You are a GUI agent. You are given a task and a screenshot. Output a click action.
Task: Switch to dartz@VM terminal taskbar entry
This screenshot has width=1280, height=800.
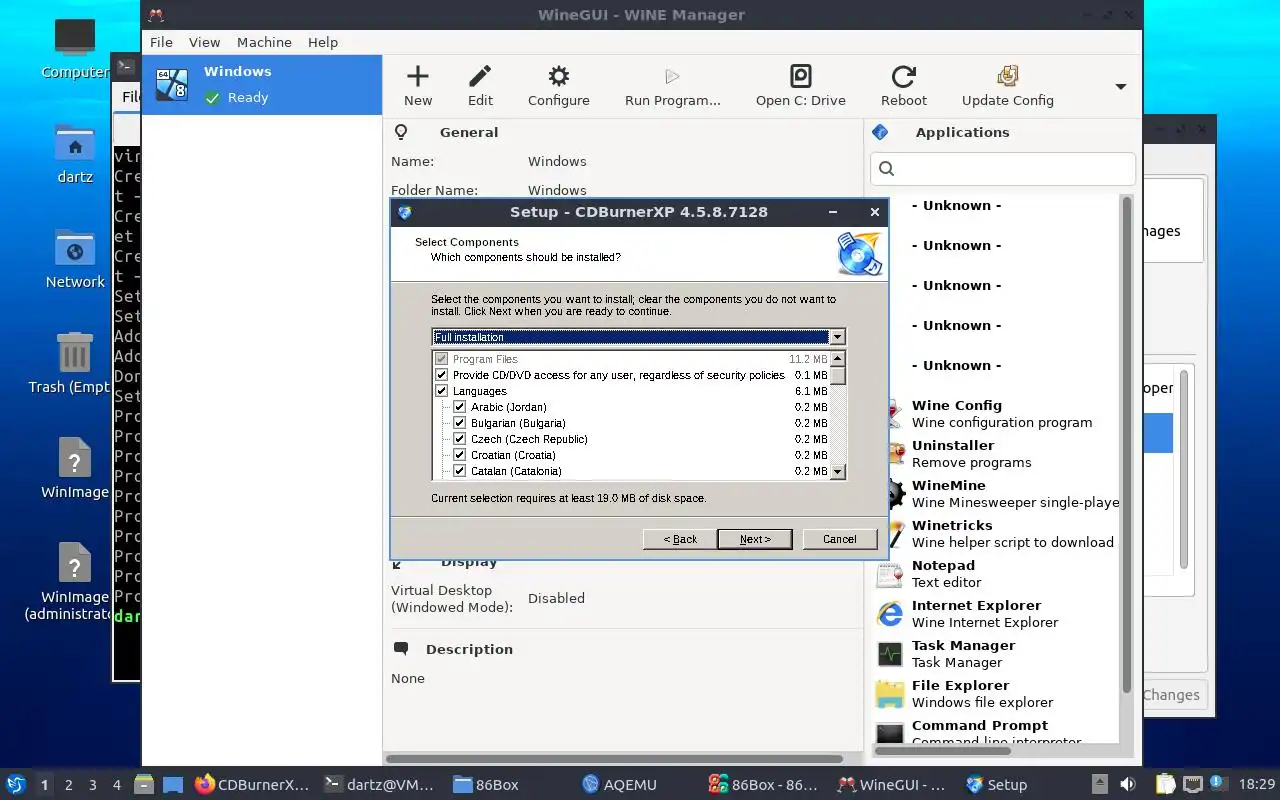380,785
